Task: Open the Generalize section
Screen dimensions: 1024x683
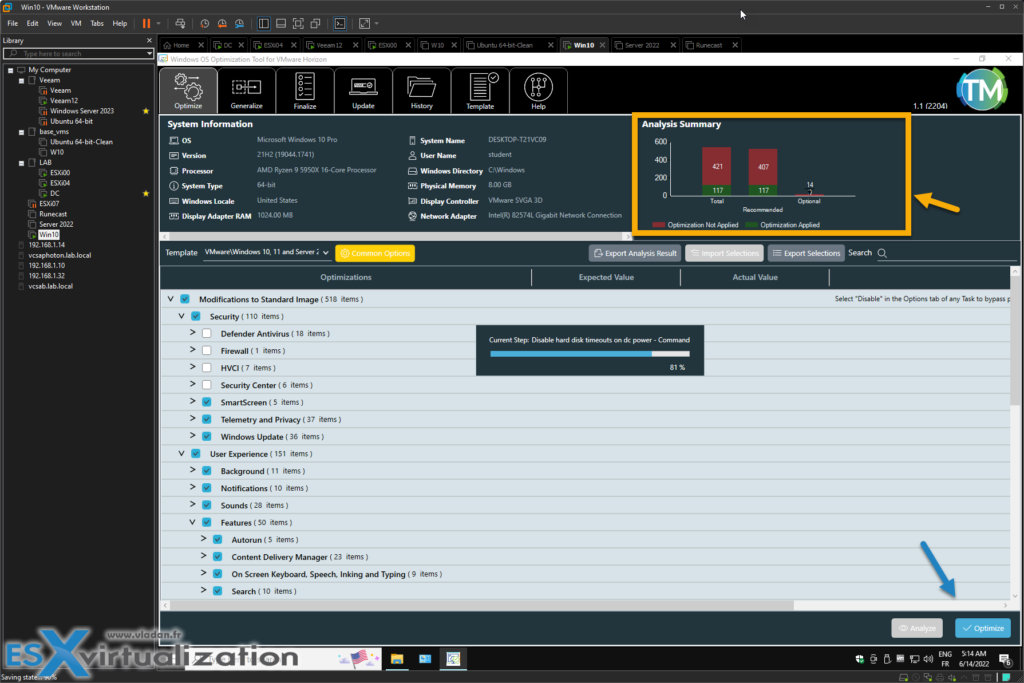Action: click(x=246, y=90)
